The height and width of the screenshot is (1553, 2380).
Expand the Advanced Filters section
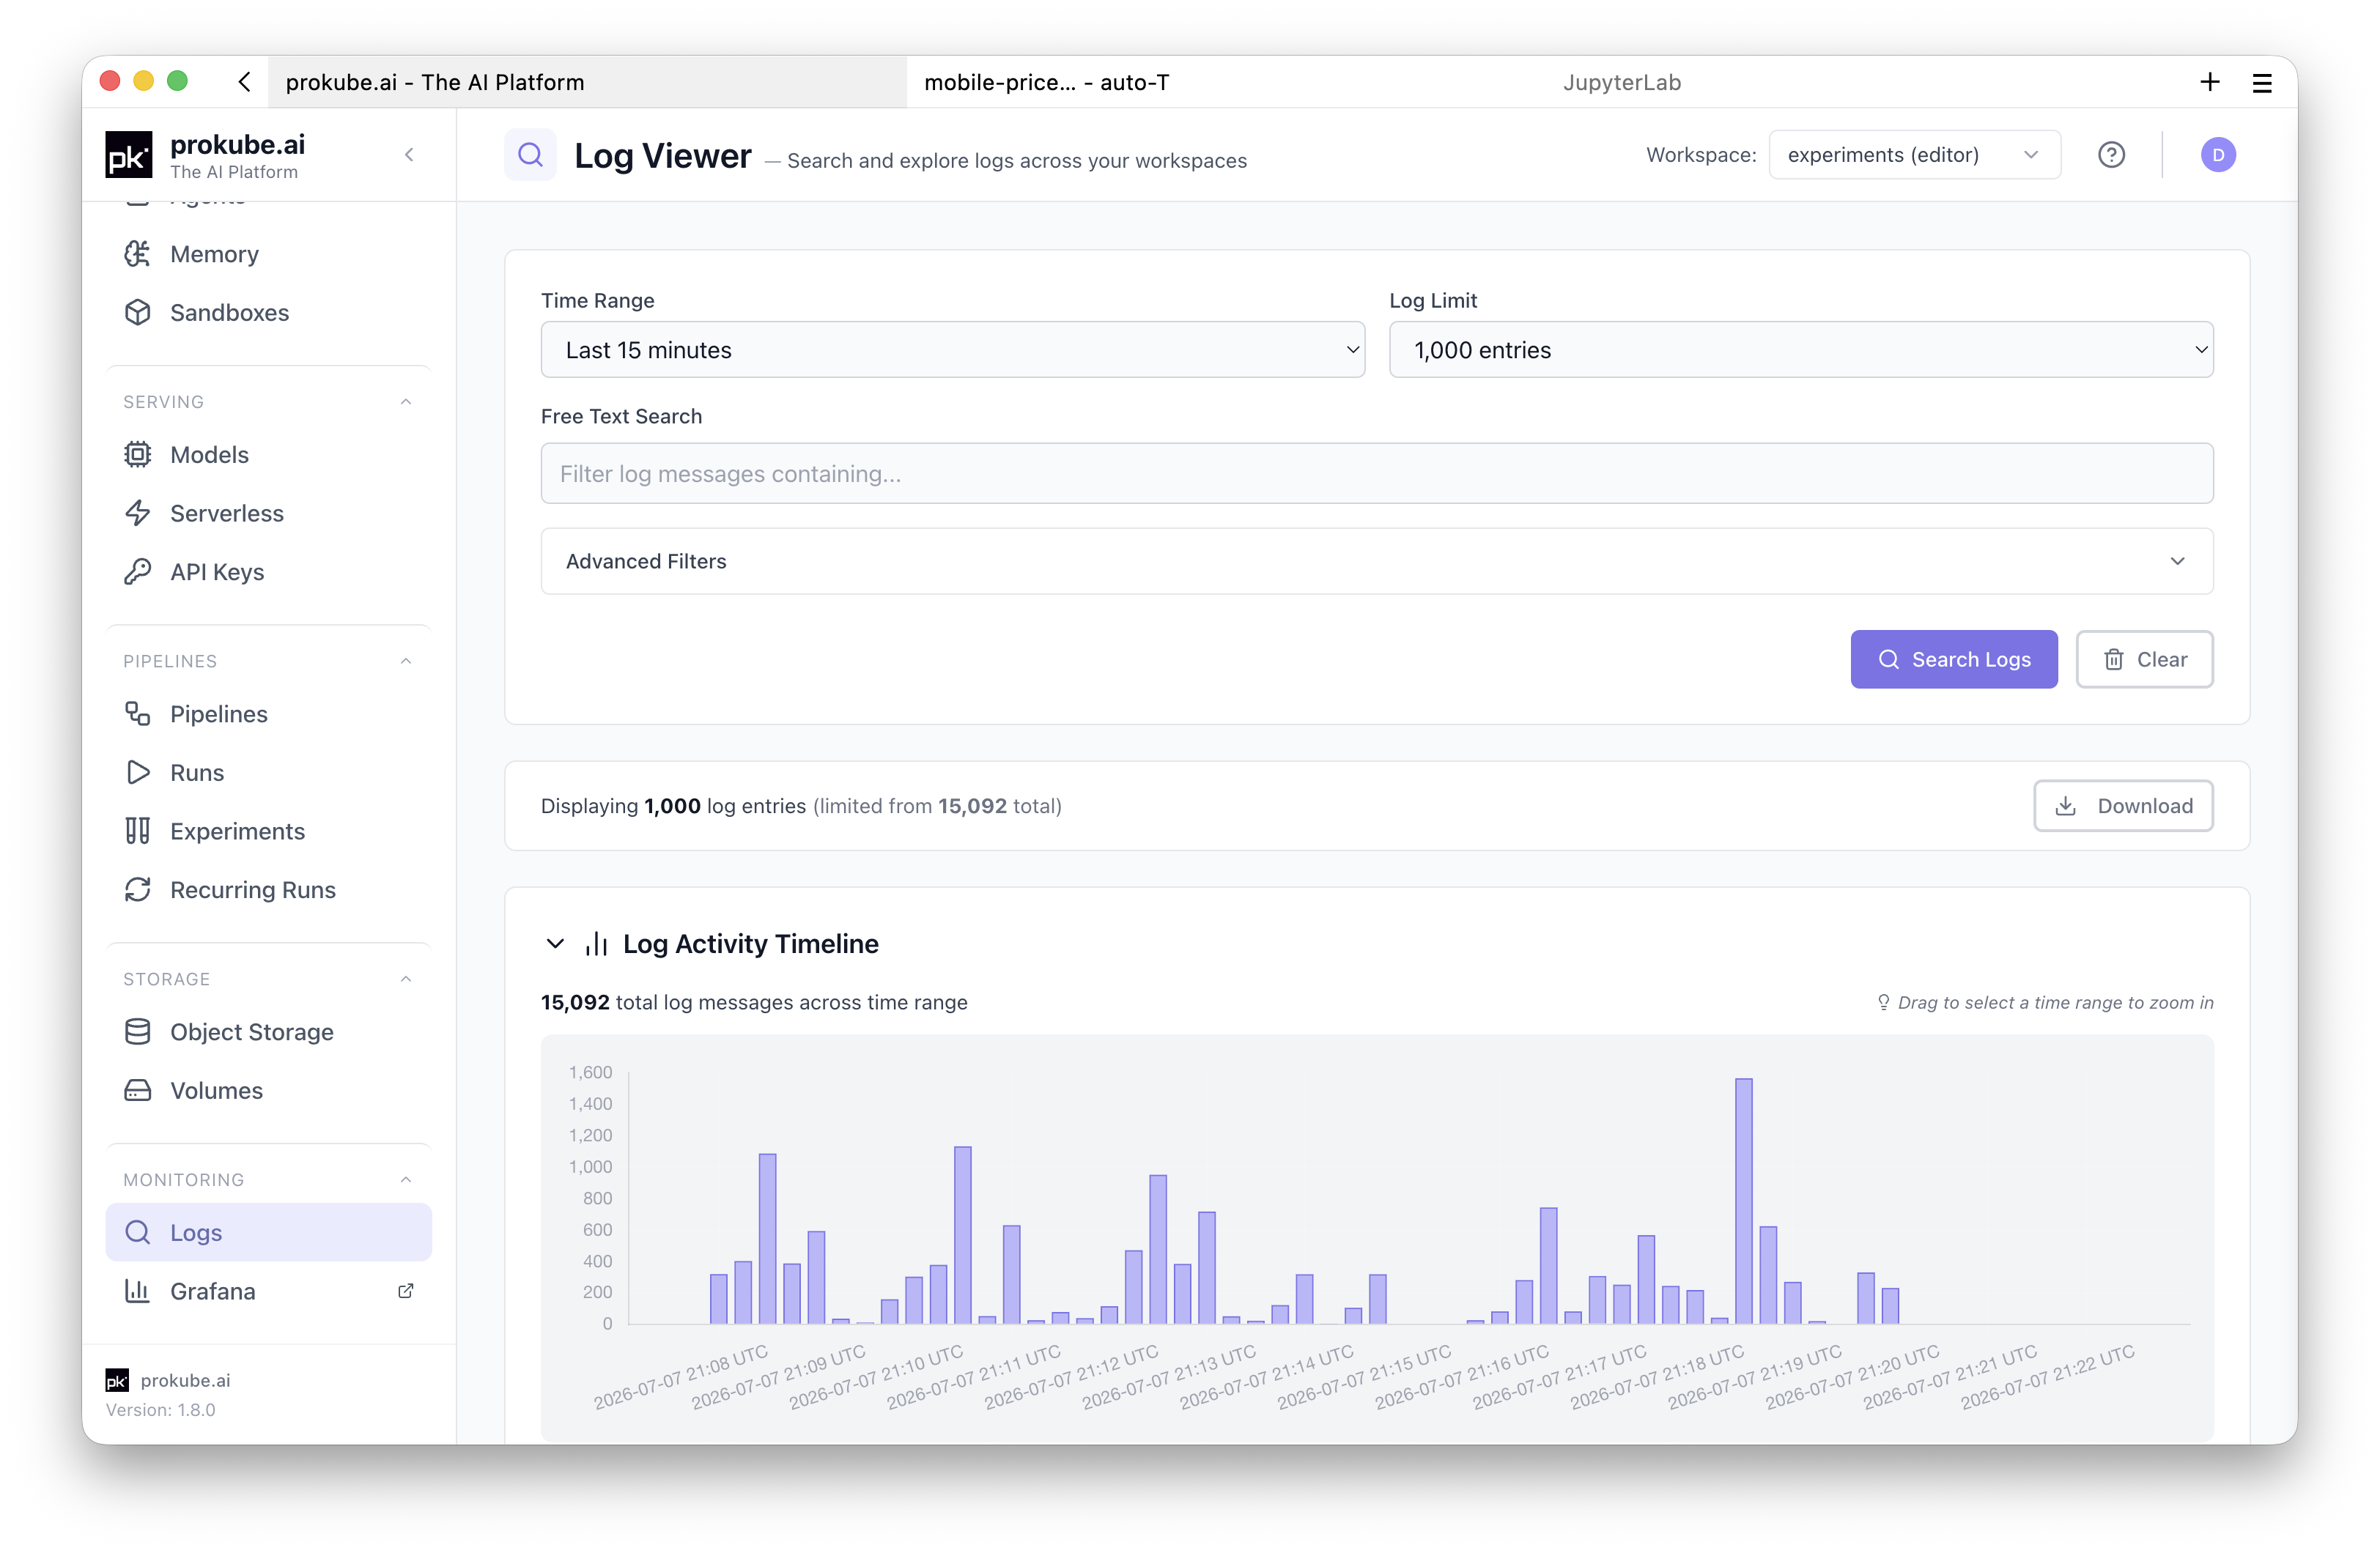tap(1377, 561)
